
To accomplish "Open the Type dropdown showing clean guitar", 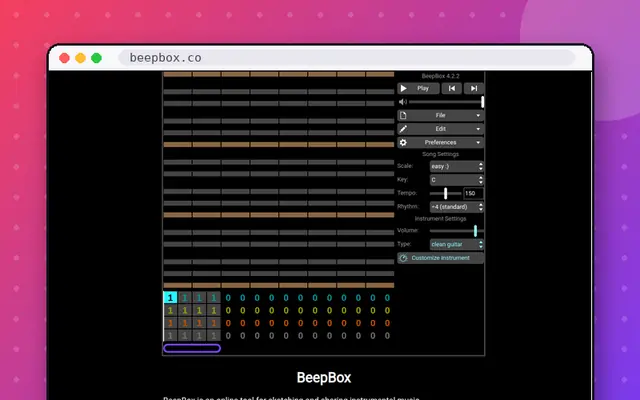I will [457, 244].
